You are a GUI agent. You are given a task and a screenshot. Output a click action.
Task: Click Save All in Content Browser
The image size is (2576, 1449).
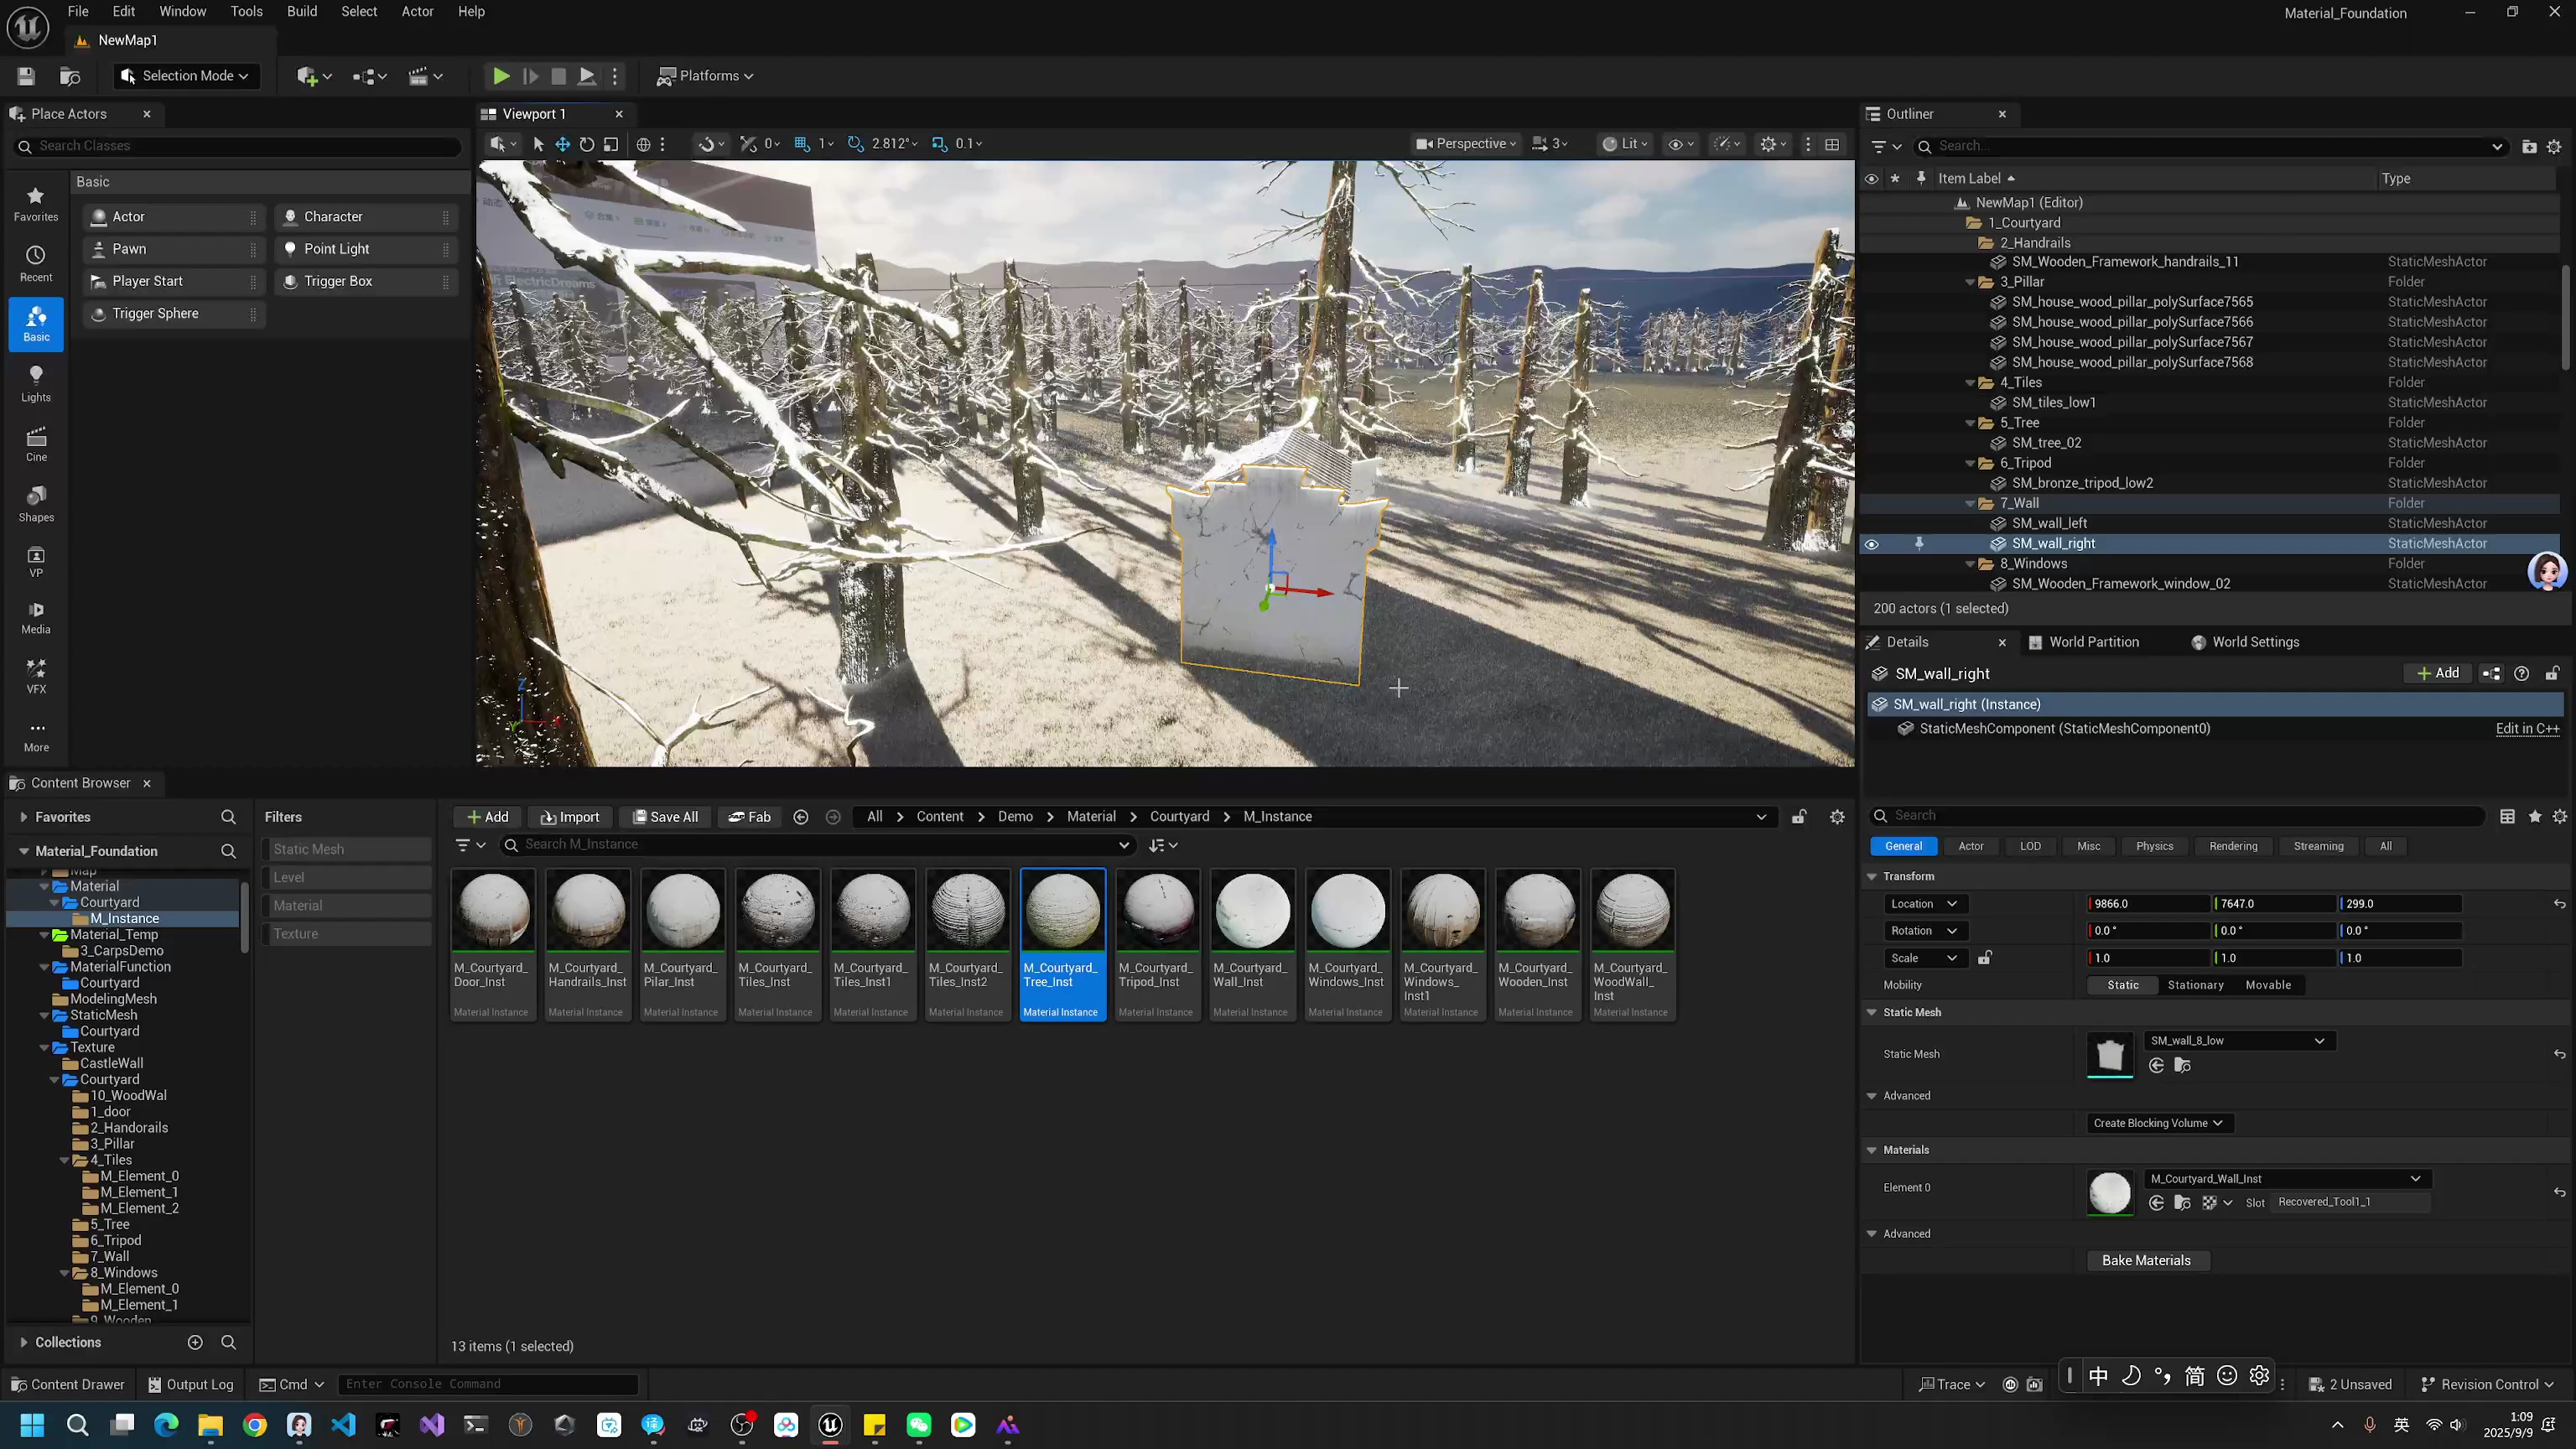(665, 817)
